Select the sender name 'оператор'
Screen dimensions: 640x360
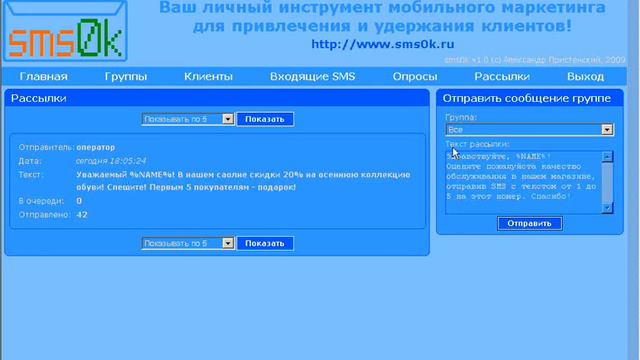click(96, 147)
